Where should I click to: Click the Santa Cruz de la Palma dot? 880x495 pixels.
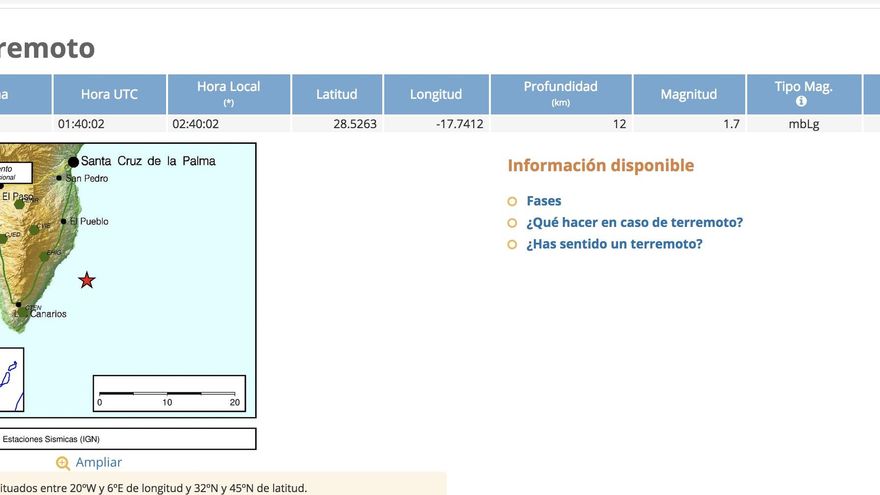coord(73,161)
